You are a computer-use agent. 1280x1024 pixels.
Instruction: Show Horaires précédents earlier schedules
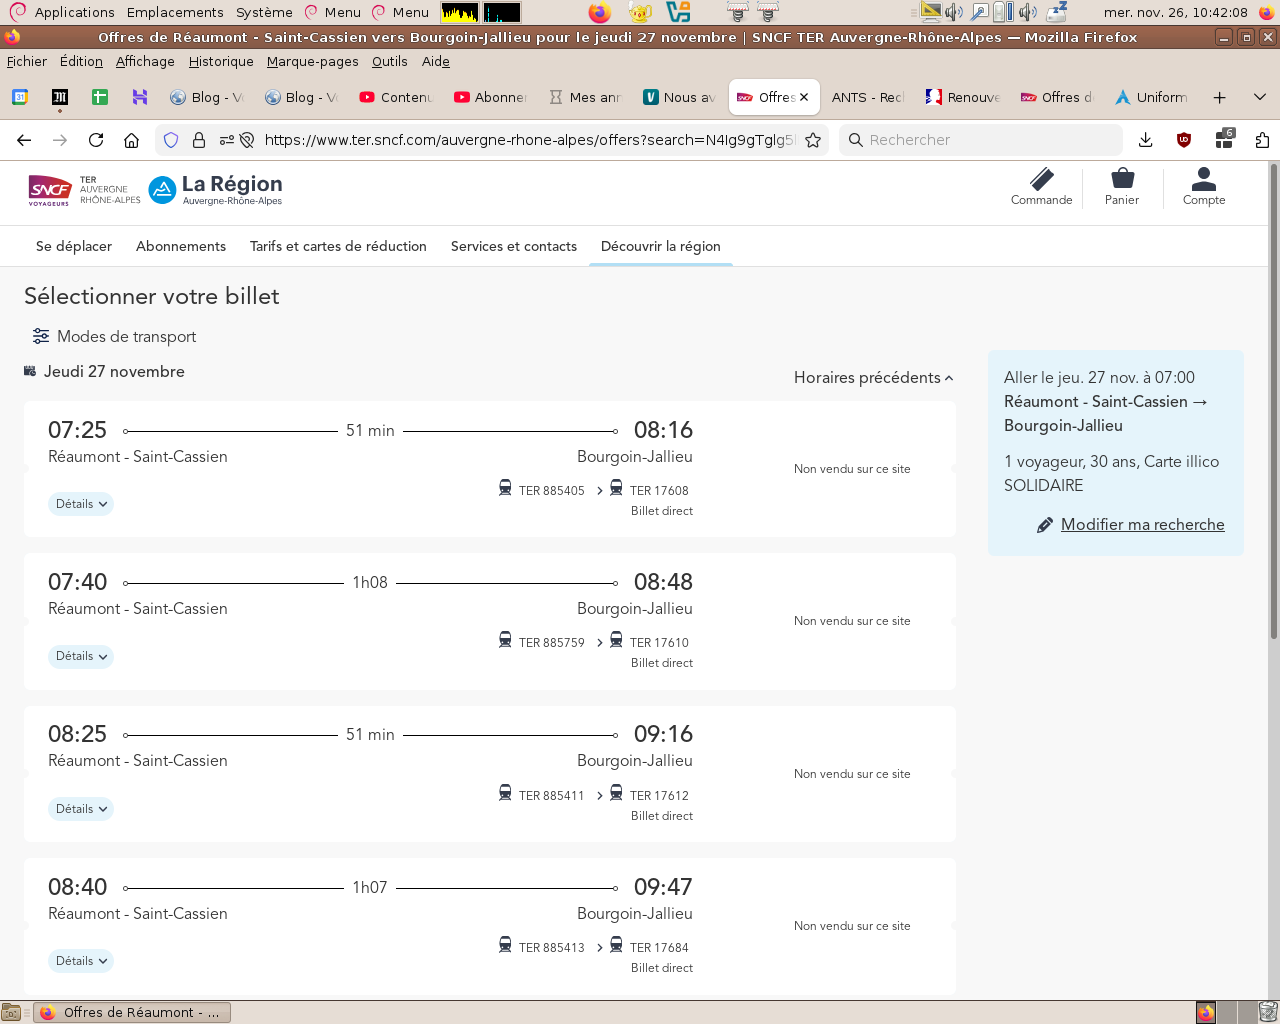click(873, 378)
